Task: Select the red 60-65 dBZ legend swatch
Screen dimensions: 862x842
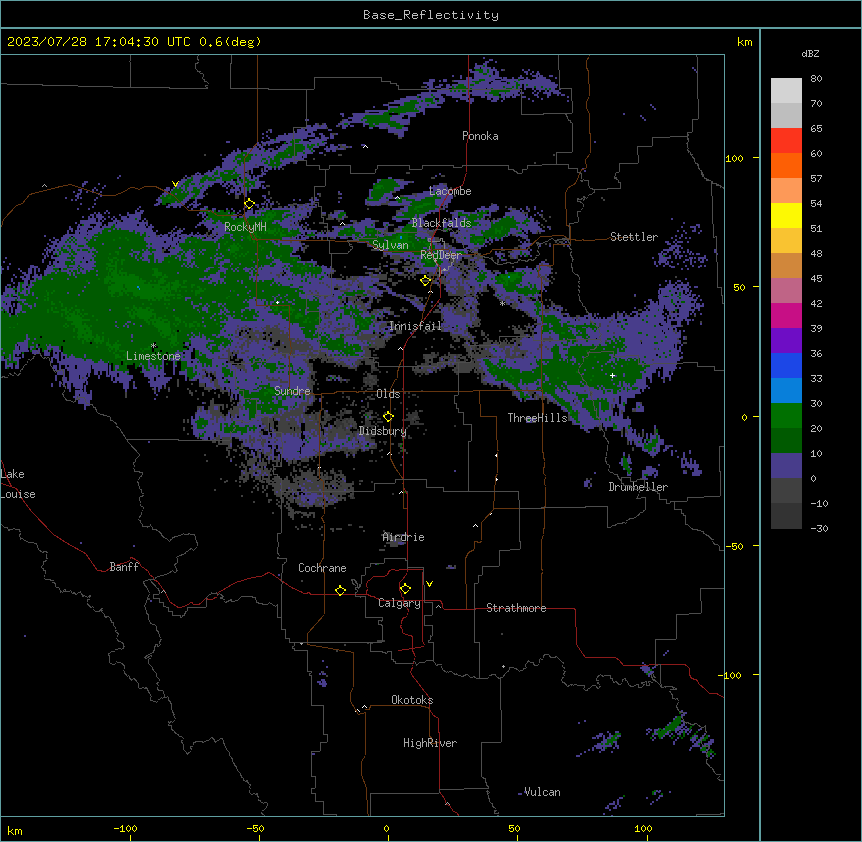Action: click(x=786, y=141)
